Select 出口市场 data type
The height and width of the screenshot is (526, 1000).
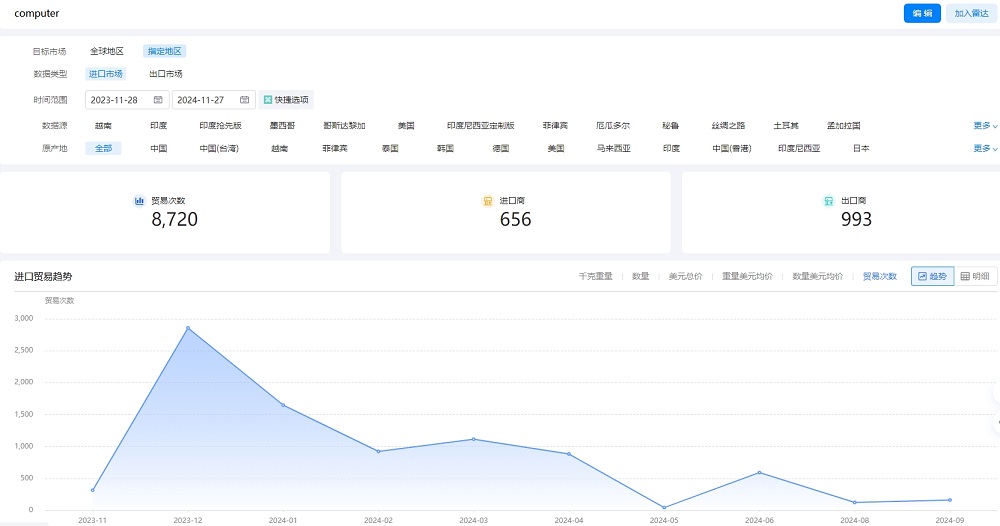coord(165,74)
